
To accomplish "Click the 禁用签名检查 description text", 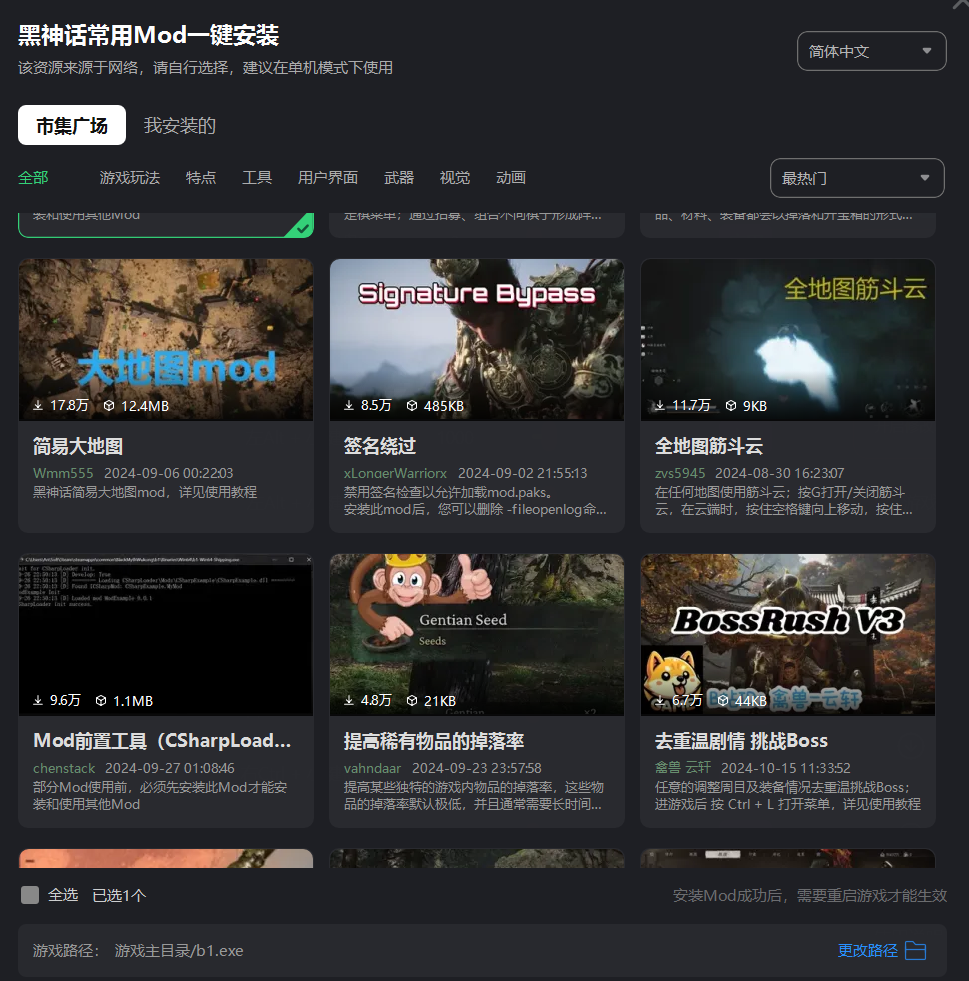I will pyautogui.click(x=475, y=501).
